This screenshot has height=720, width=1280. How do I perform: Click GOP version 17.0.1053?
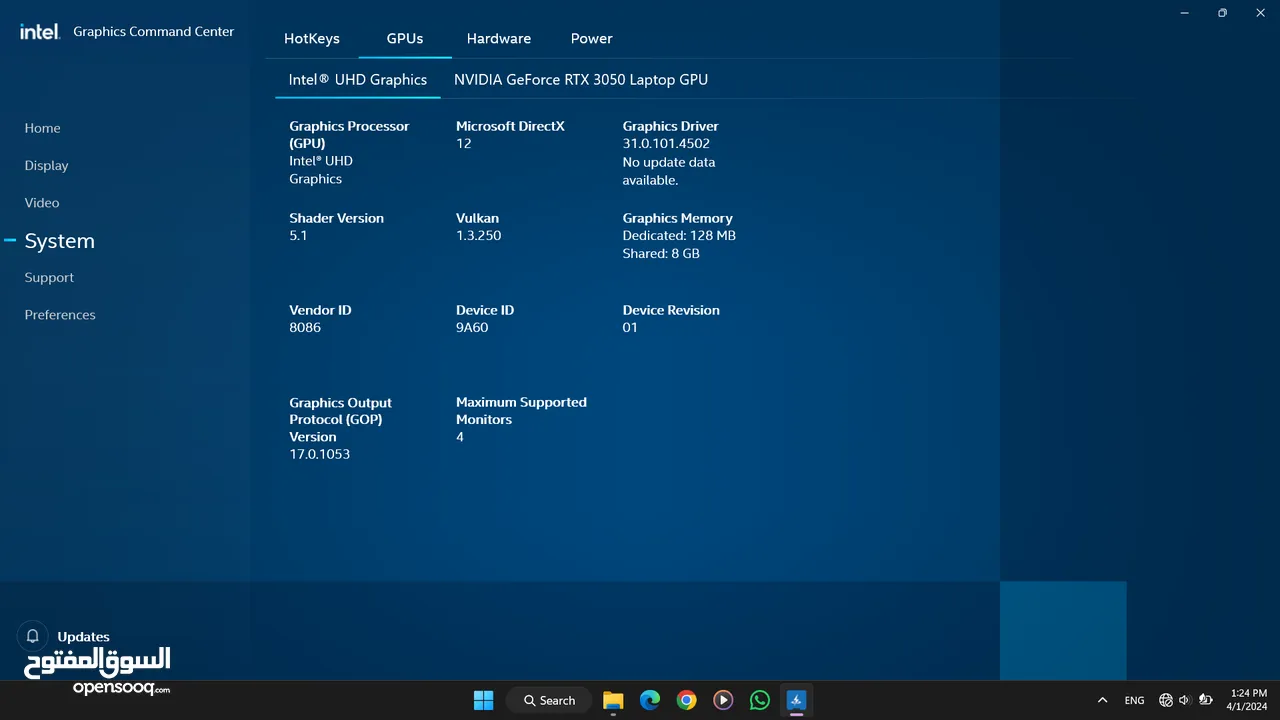point(319,454)
